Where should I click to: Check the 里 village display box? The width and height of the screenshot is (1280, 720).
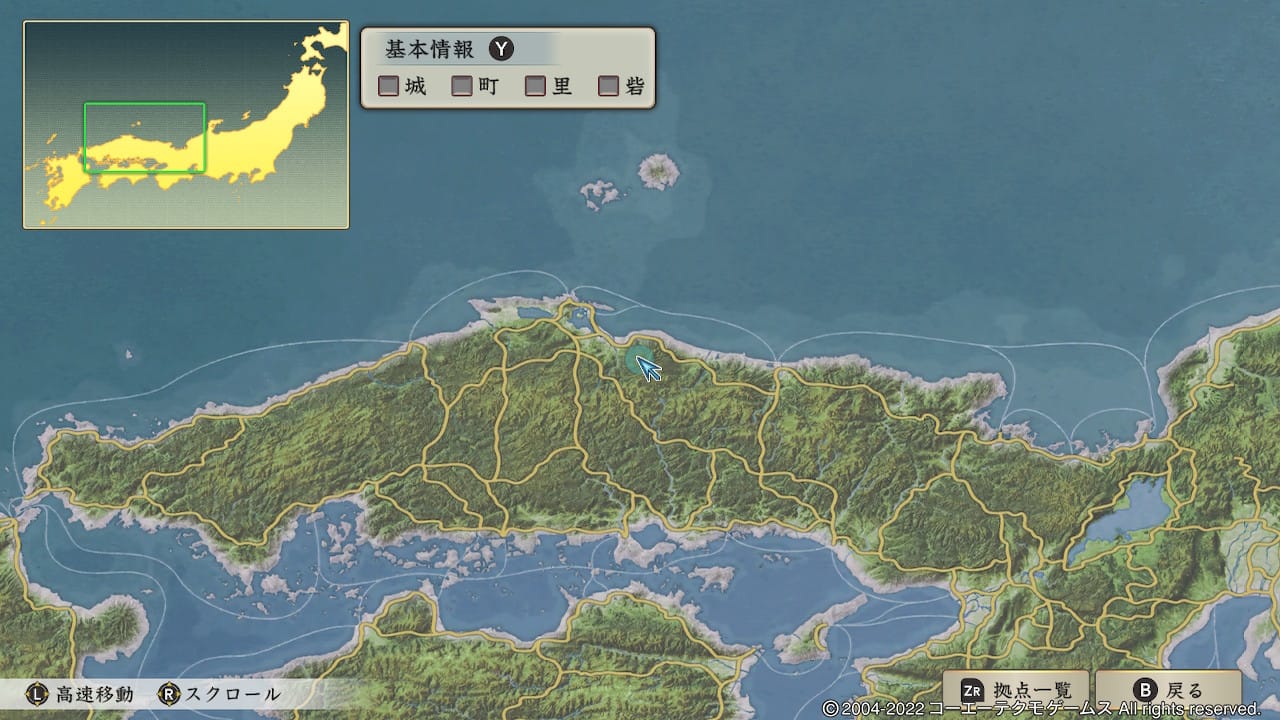(535, 87)
